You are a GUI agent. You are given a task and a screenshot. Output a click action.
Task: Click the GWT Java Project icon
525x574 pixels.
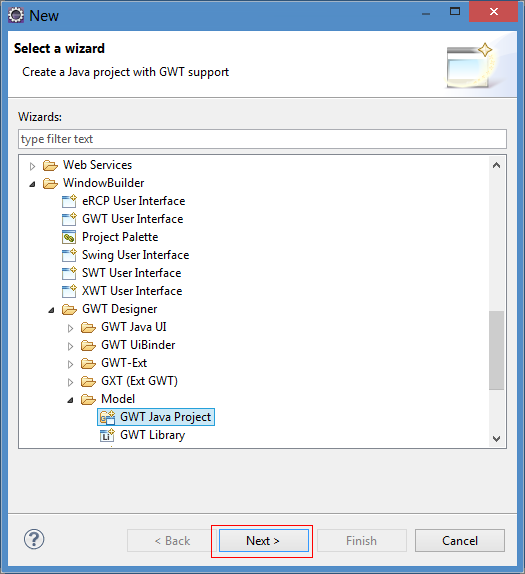(x=107, y=417)
